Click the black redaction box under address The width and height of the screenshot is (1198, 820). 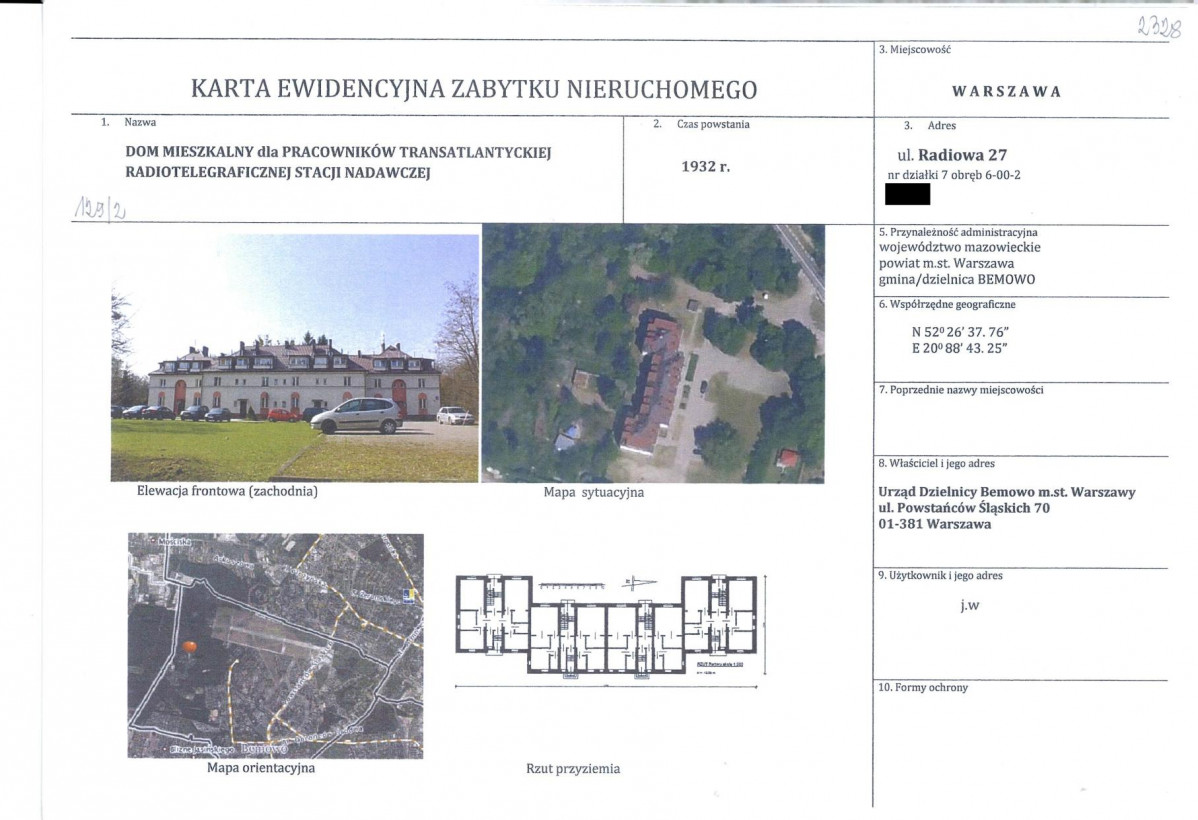907,194
